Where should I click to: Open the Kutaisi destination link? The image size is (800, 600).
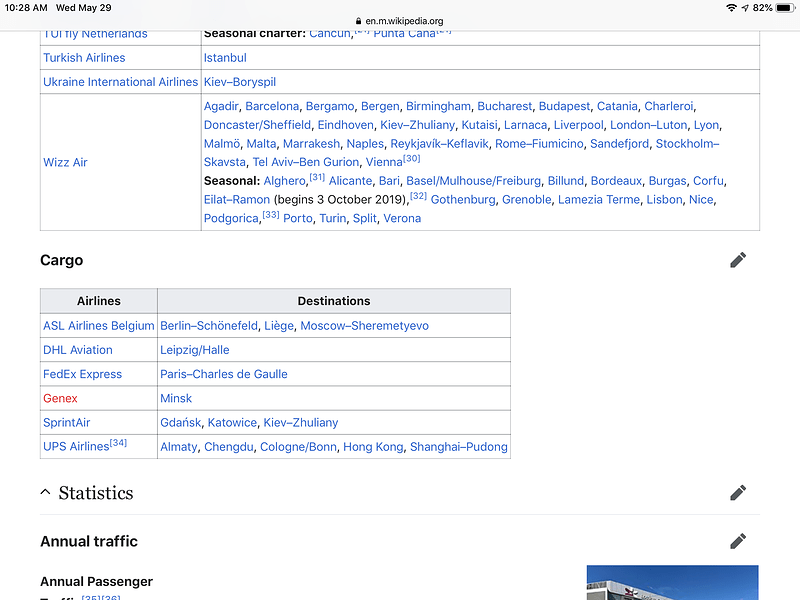tap(479, 125)
